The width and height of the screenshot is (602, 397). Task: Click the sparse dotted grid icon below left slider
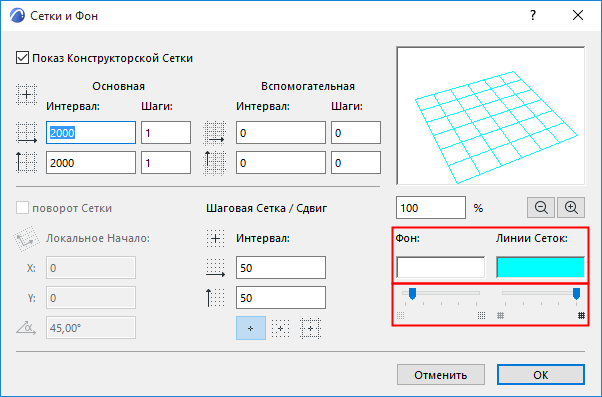pyautogui.click(x=400, y=316)
